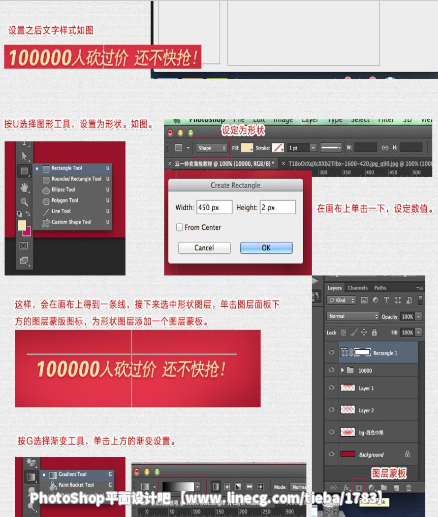Open the 1 pt stroke width dropdown
The width and height of the screenshot is (438, 517).
[x=313, y=148]
